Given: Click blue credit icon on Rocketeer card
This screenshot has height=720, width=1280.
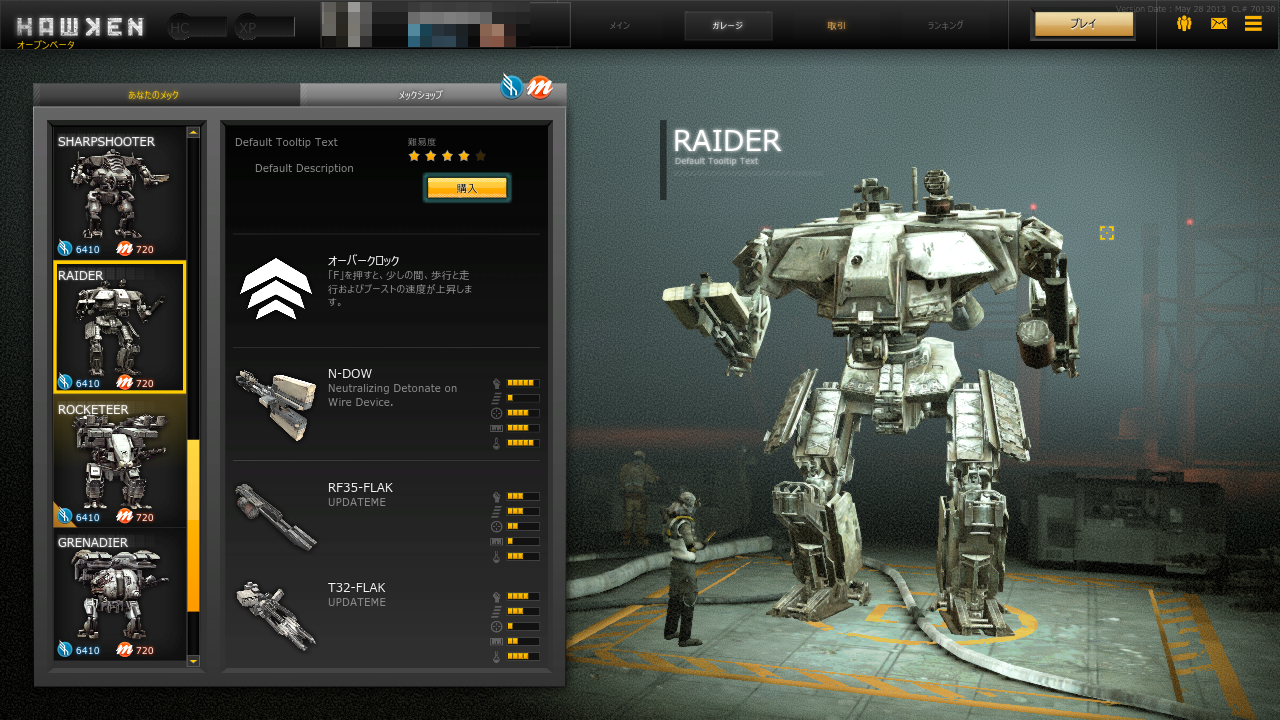Looking at the screenshot, I should point(65,516).
